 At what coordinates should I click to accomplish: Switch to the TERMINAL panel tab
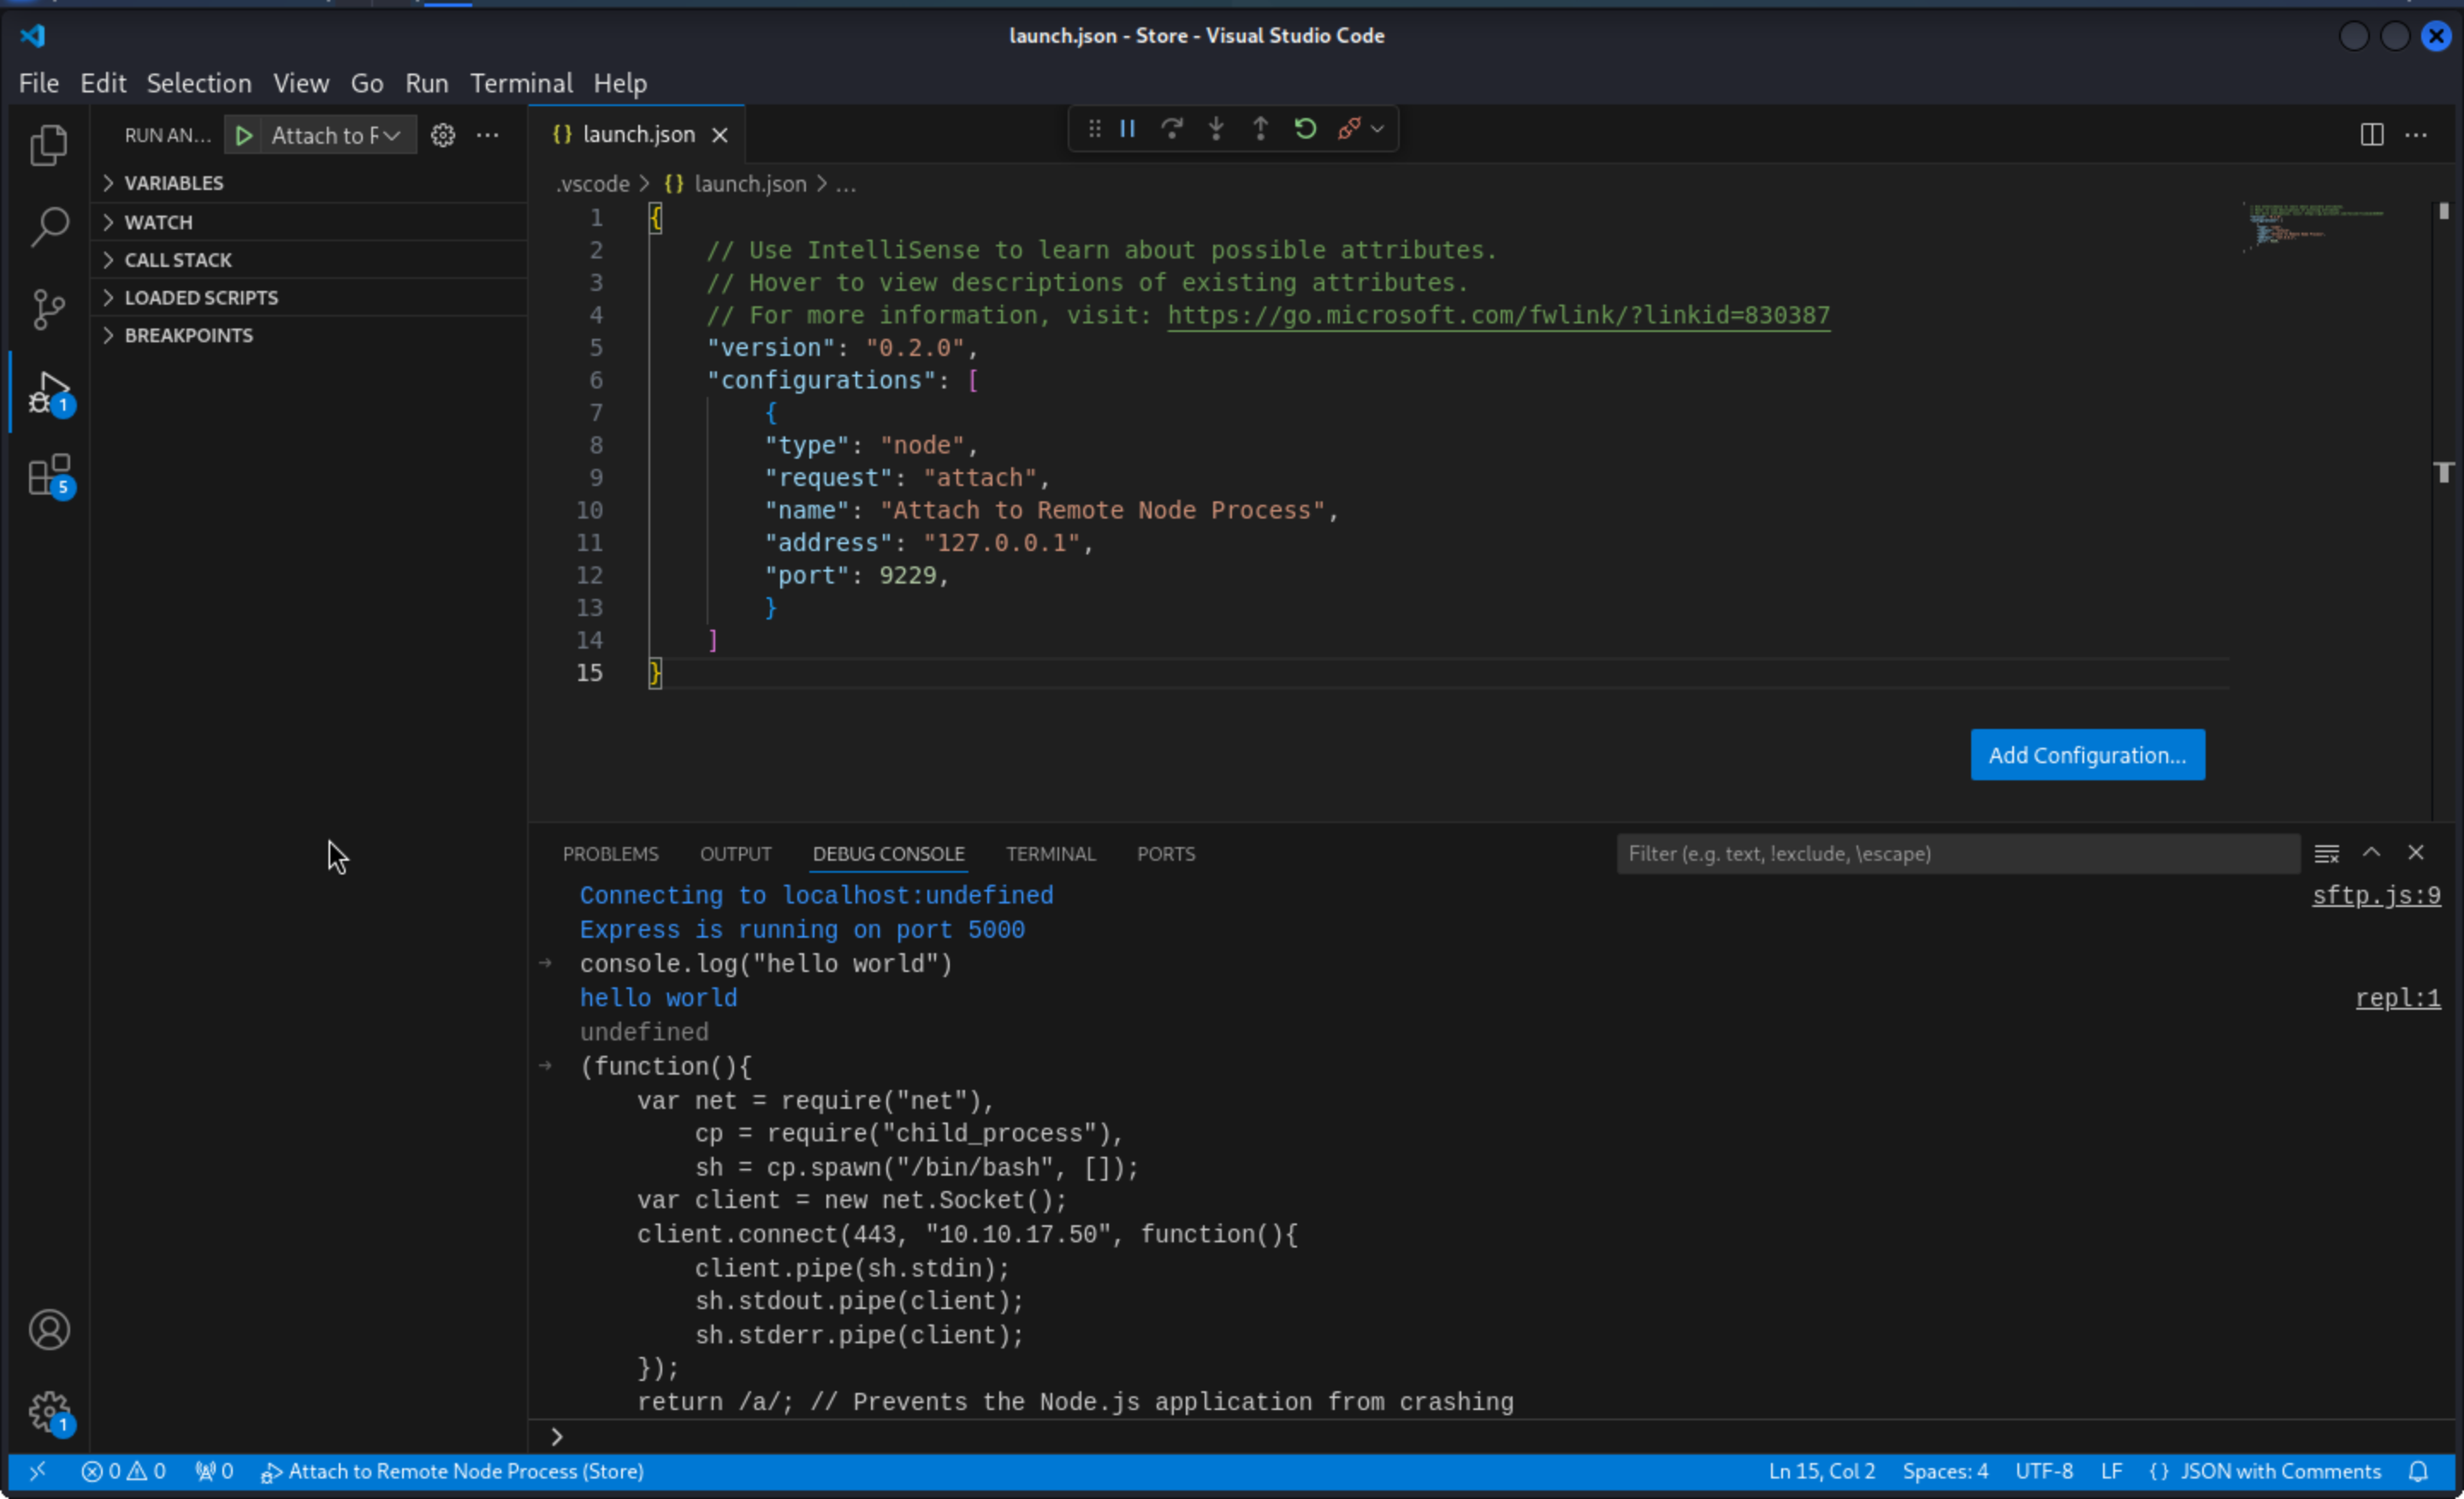pyautogui.click(x=1050, y=854)
